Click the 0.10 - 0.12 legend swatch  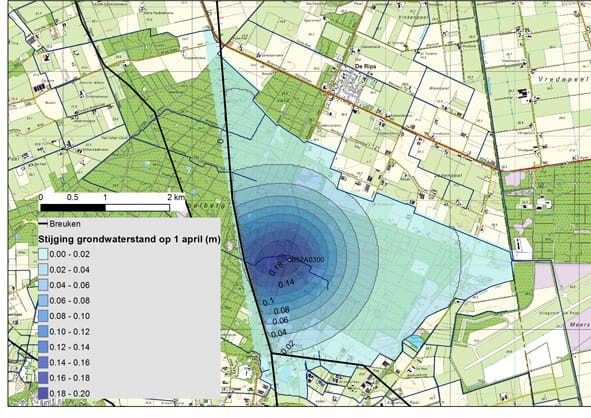(43, 331)
